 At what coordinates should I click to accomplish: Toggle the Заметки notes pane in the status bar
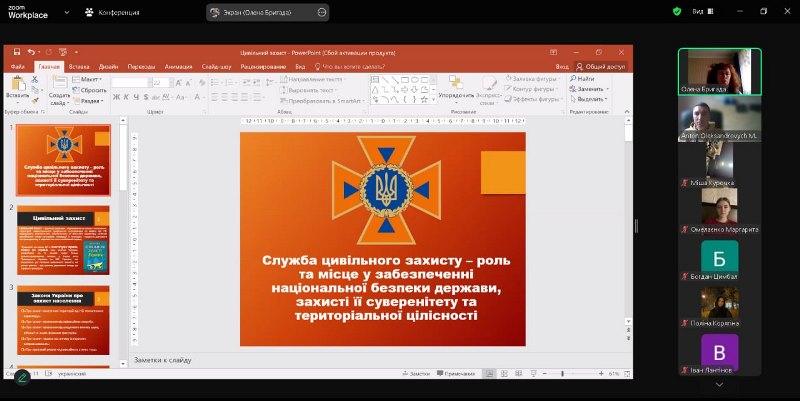point(416,374)
